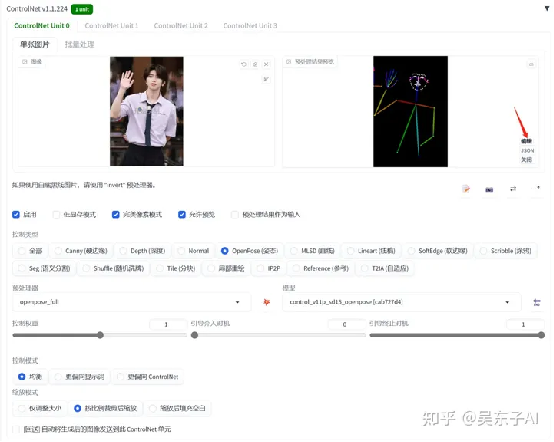Untick the pixel perfect mode checkbox
Image resolution: width=554 pixels, height=442 pixels.
(x=116, y=215)
